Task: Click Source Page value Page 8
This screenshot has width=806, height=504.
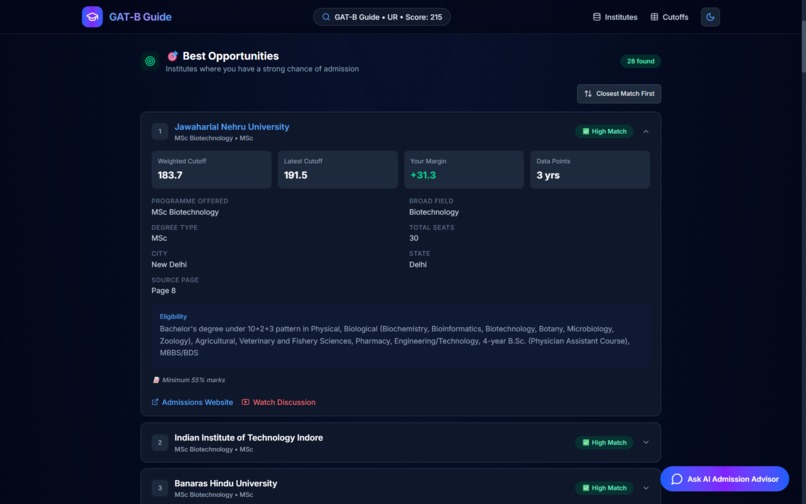Action: pos(163,291)
